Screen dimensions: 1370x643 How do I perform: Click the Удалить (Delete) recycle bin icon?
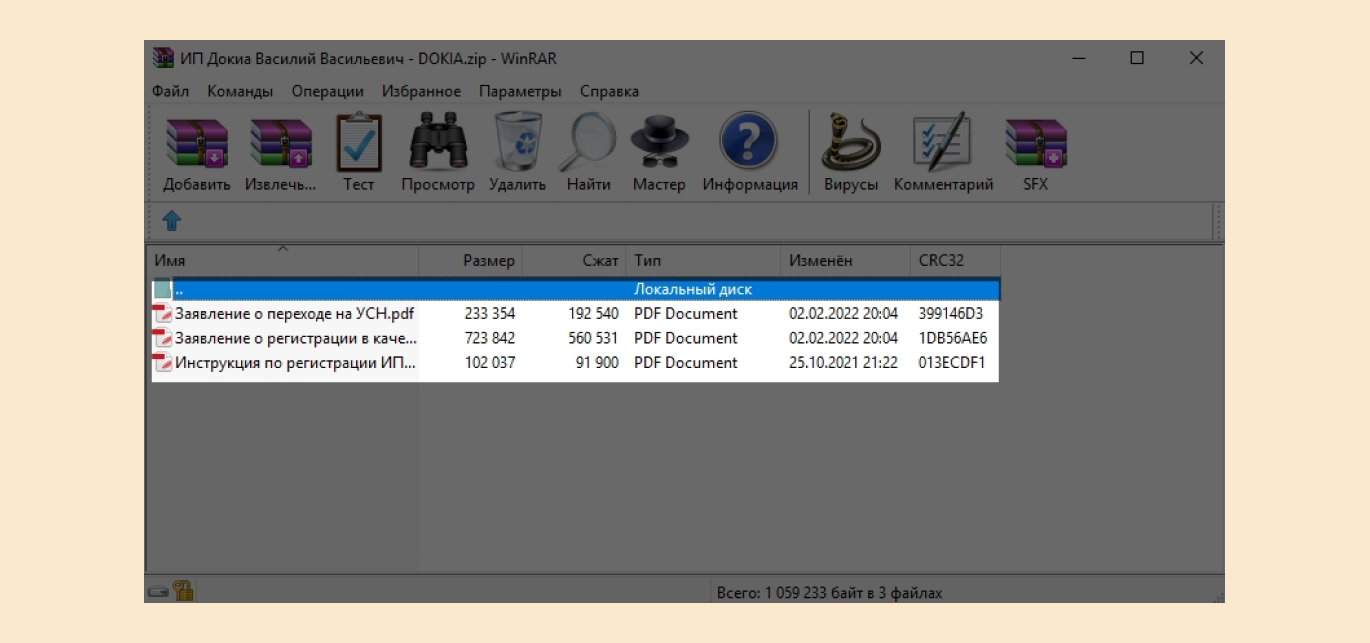[x=517, y=145]
